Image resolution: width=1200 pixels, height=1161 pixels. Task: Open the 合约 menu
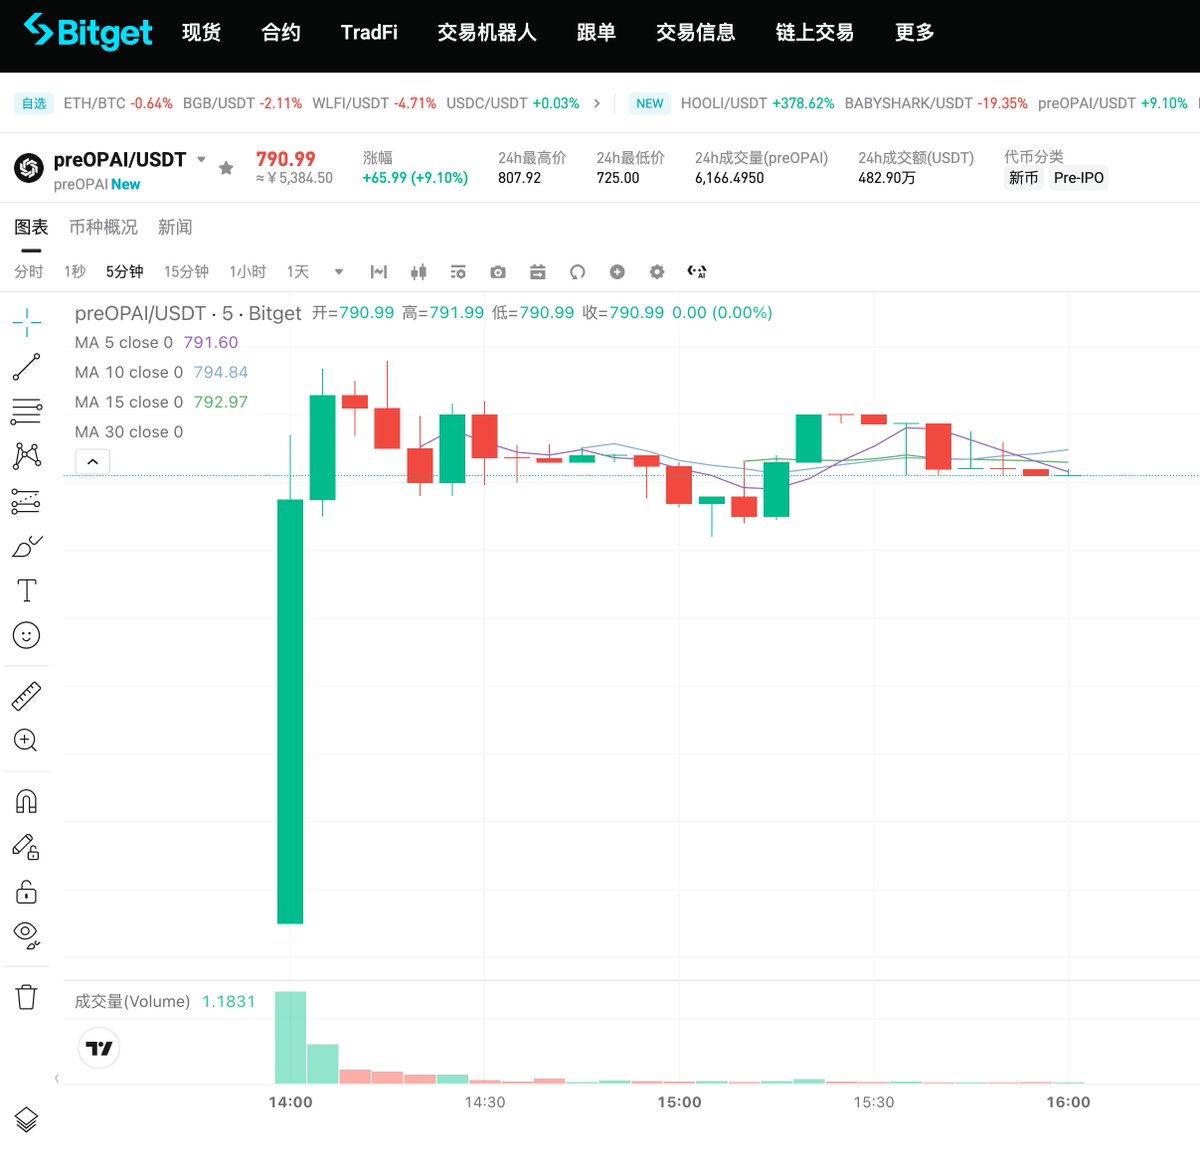(x=281, y=33)
